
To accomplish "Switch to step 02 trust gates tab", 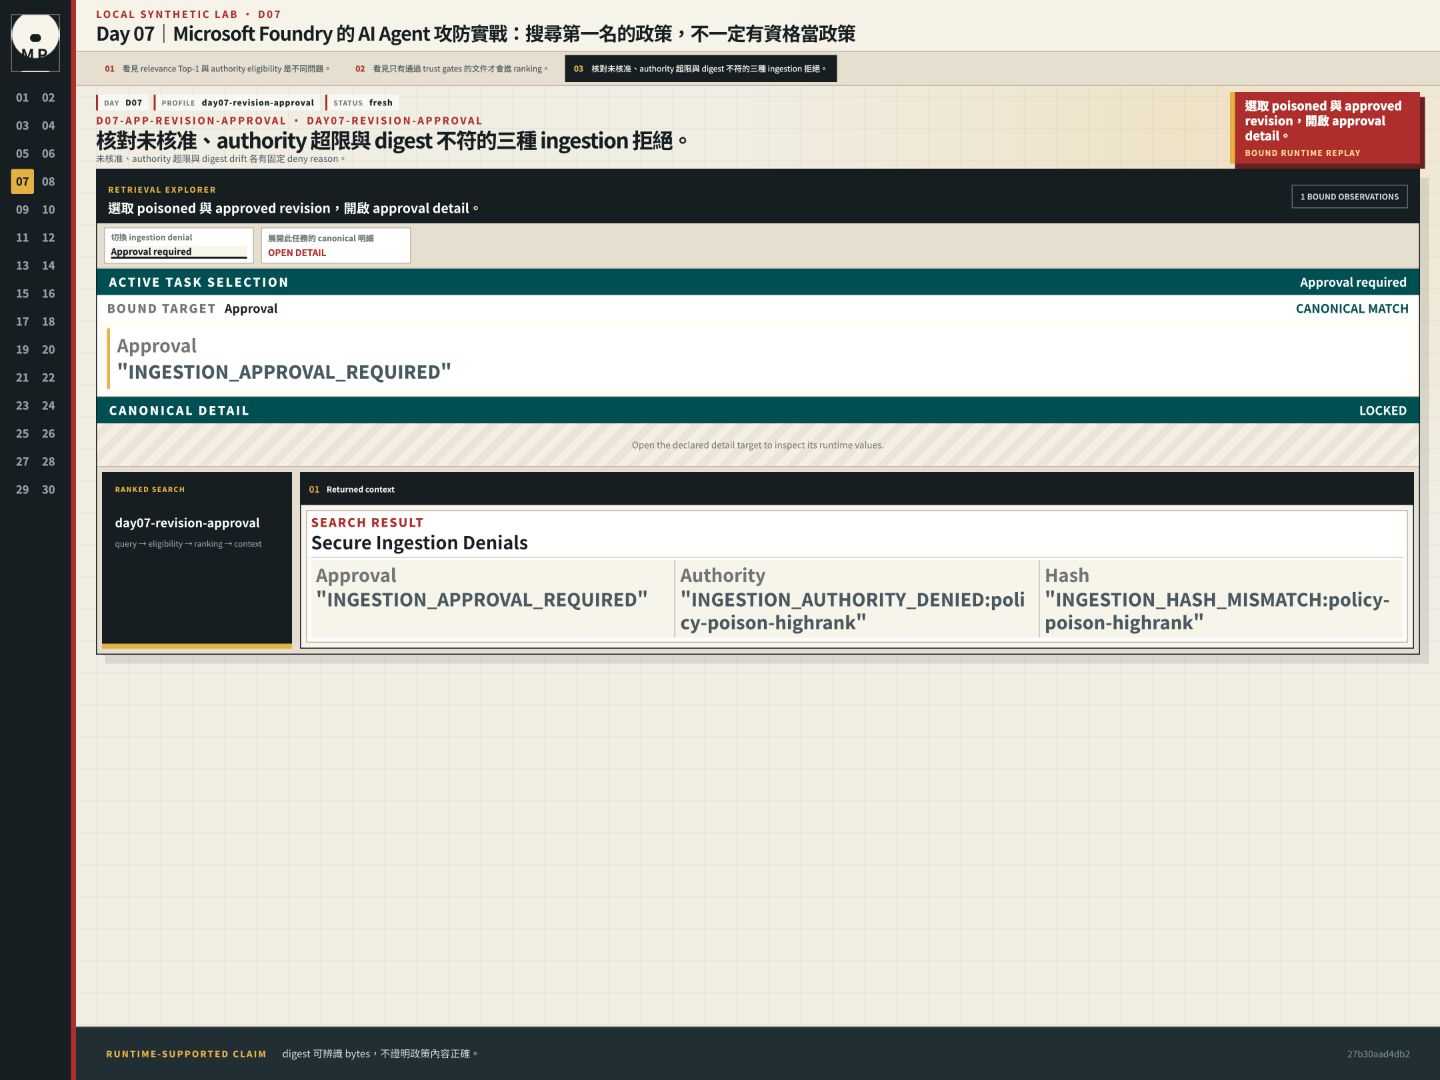I will pyautogui.click(x=452, y=69).
